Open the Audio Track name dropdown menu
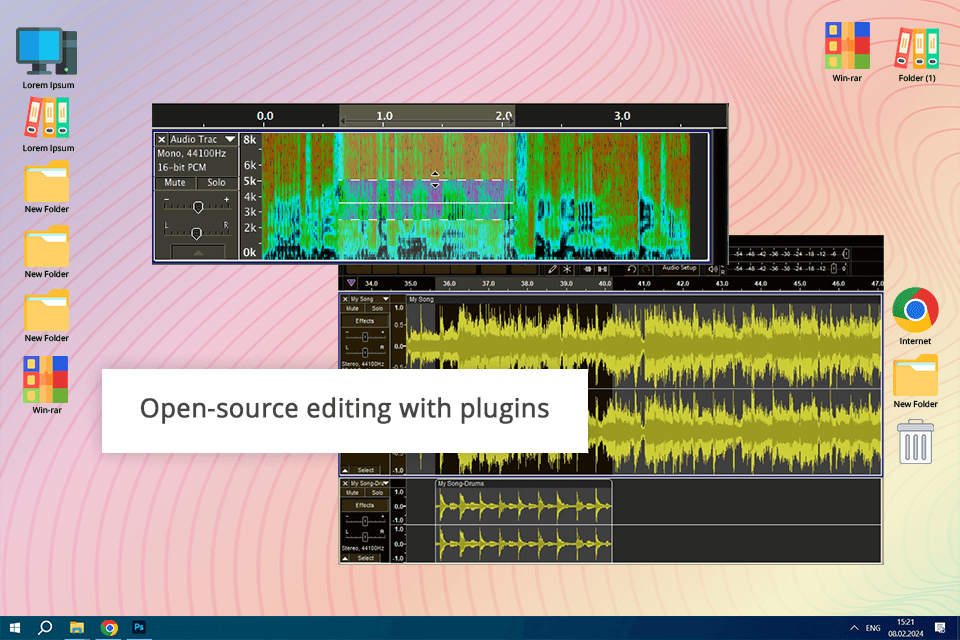The height and width of the screenshot is (640, 960). click(230, 140)
